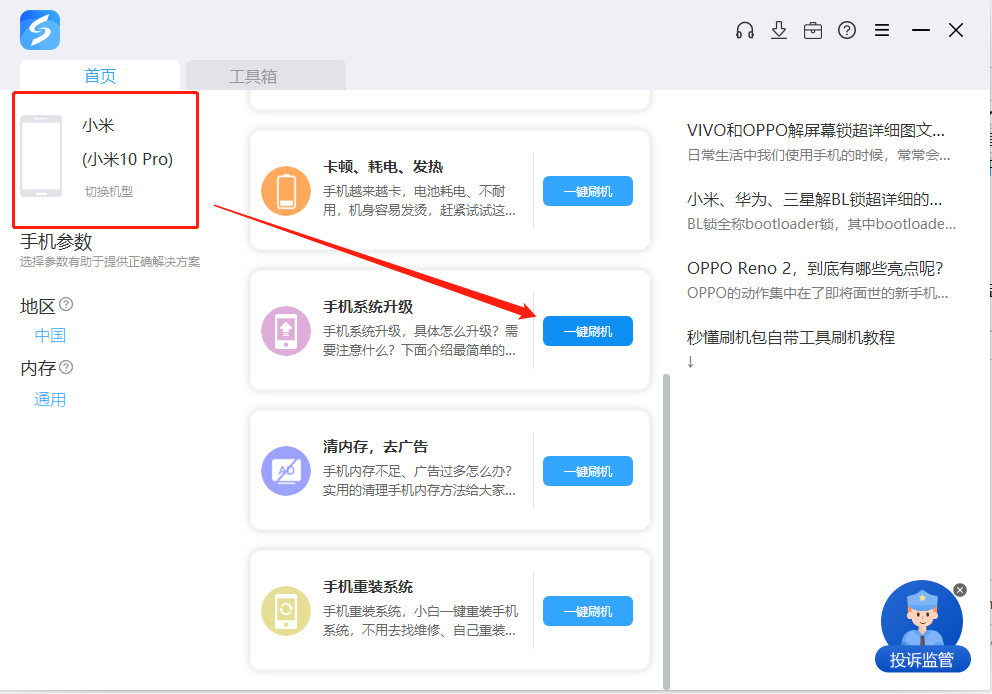Select the 通用 memory option
The image size is (992, 694).
pyautogui.click(x=50, y=399)
